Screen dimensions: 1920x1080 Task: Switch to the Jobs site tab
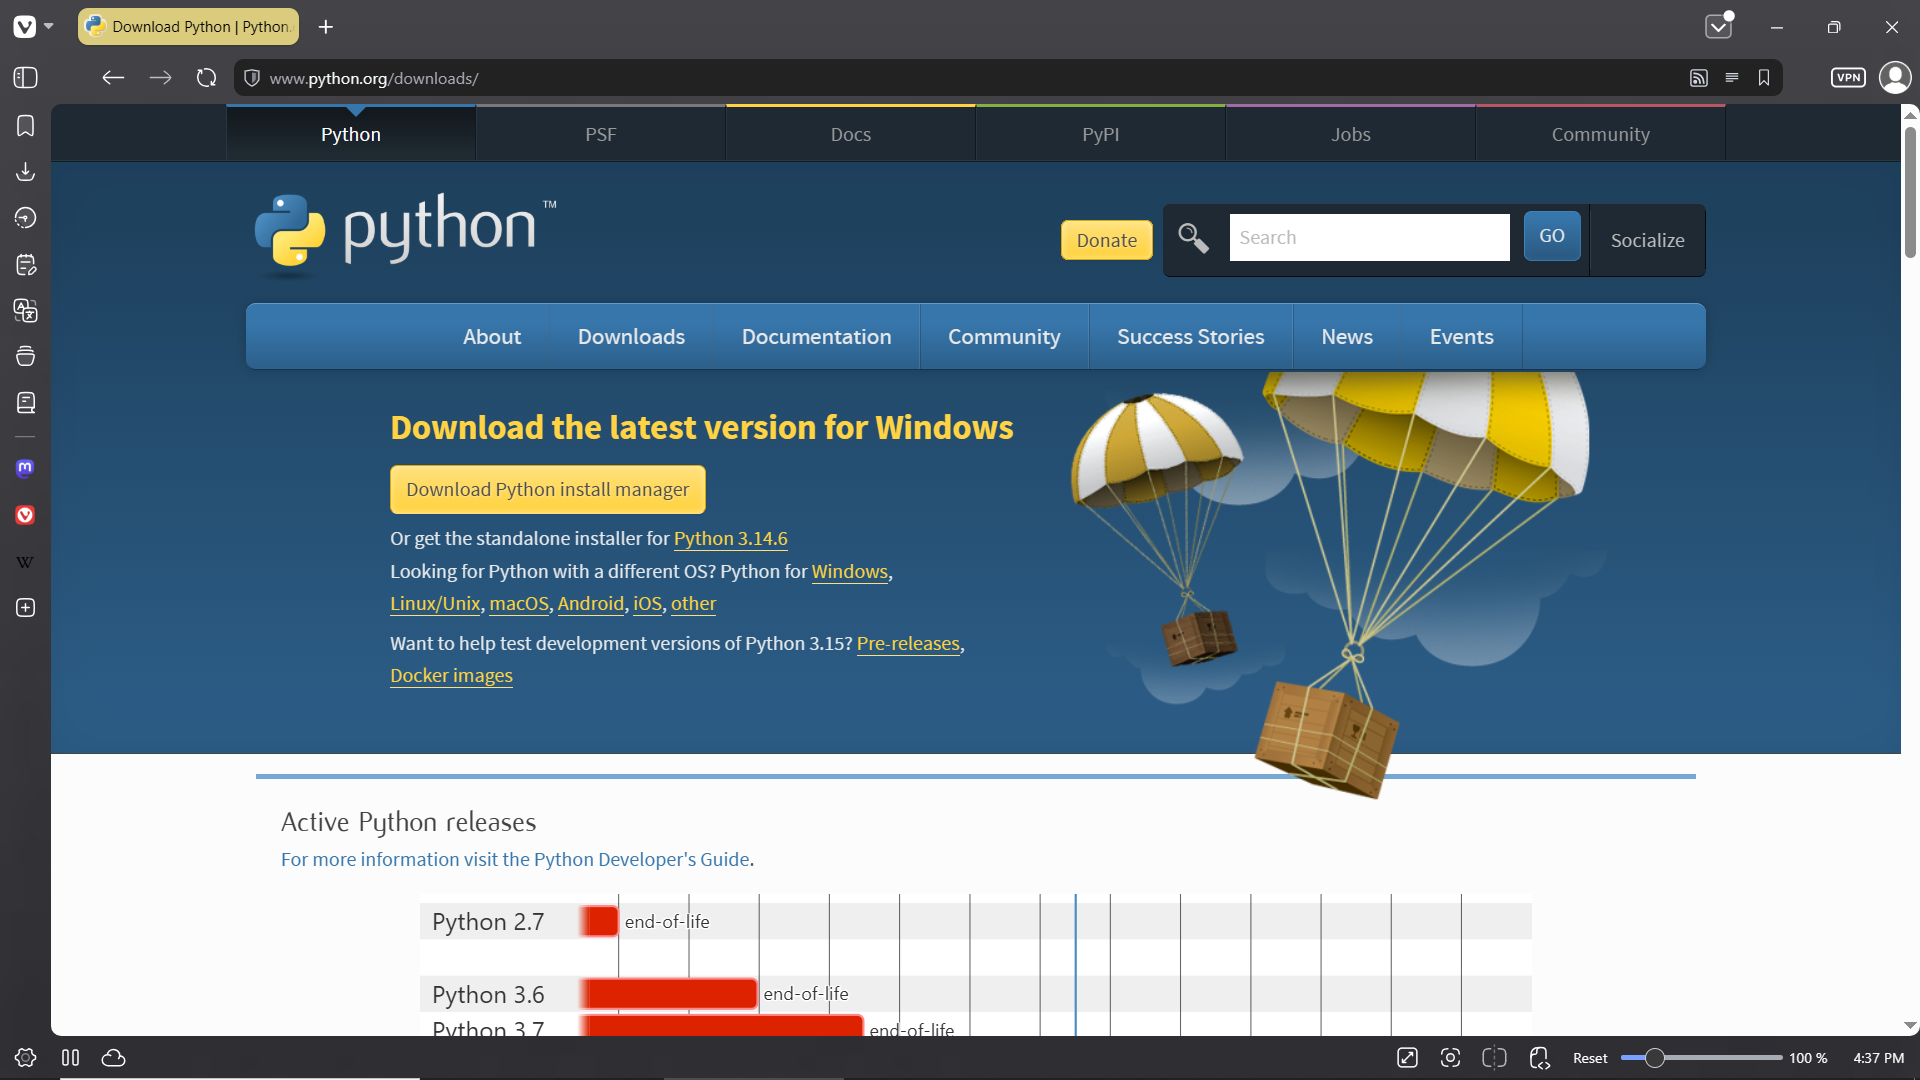click(x=1351, y=134)
